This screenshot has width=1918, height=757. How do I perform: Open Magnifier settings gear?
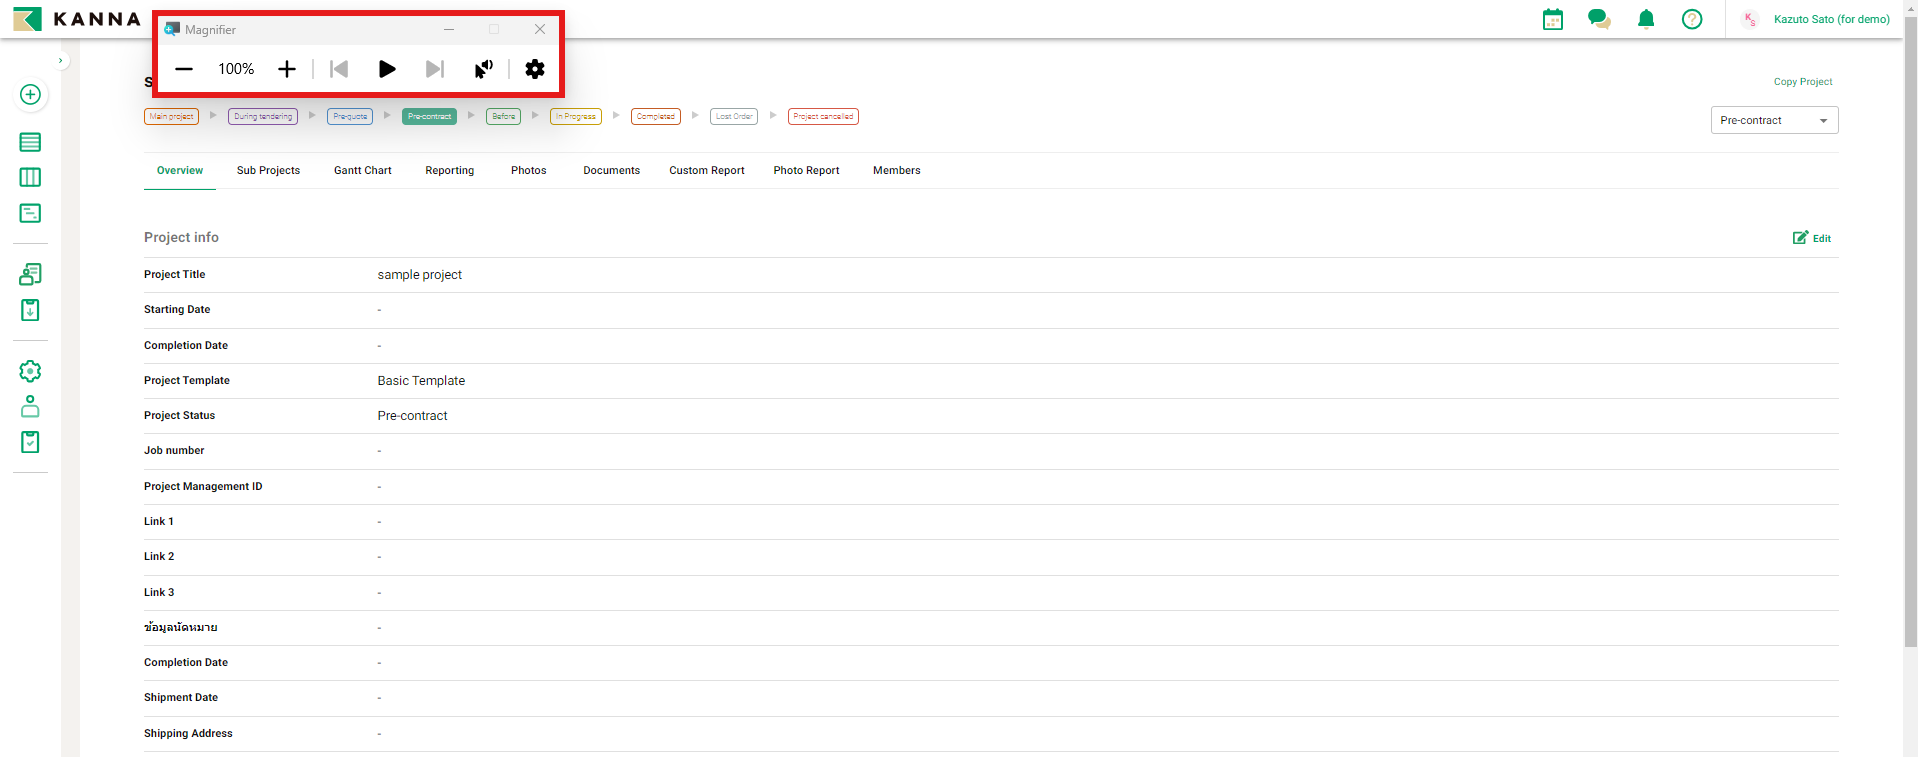tap(535, 69)
